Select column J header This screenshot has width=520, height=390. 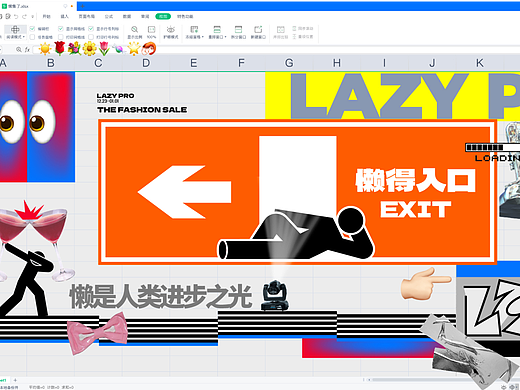(x=432, y=63)
